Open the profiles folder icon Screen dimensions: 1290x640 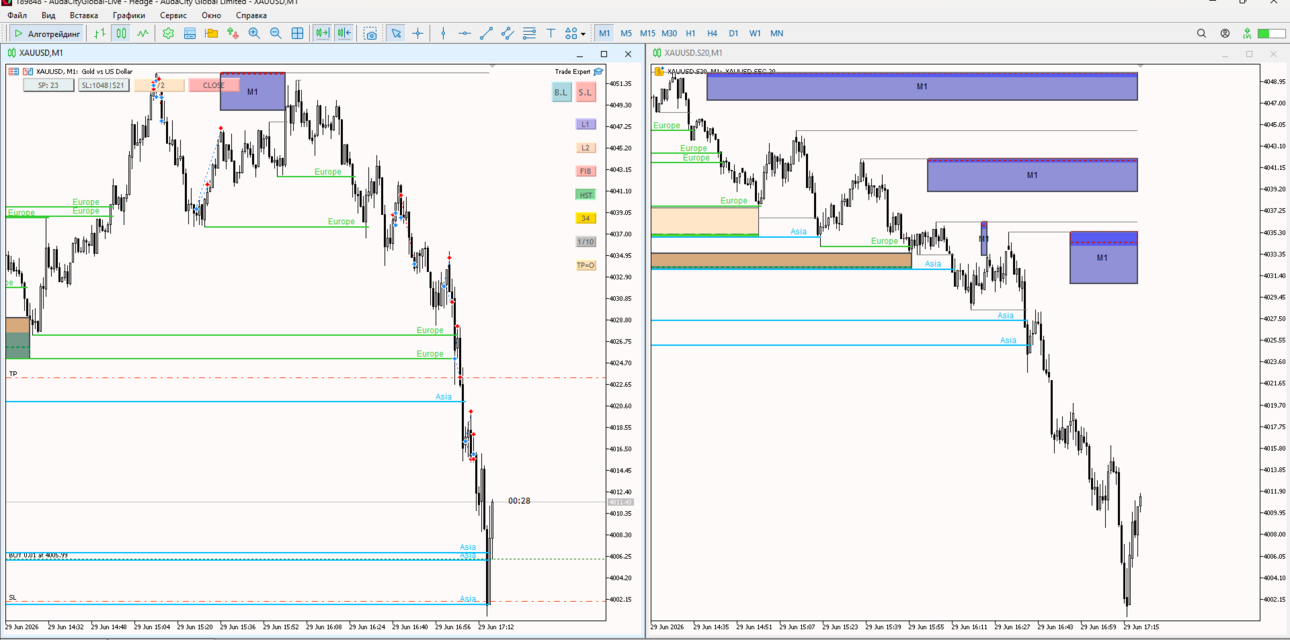211,33
